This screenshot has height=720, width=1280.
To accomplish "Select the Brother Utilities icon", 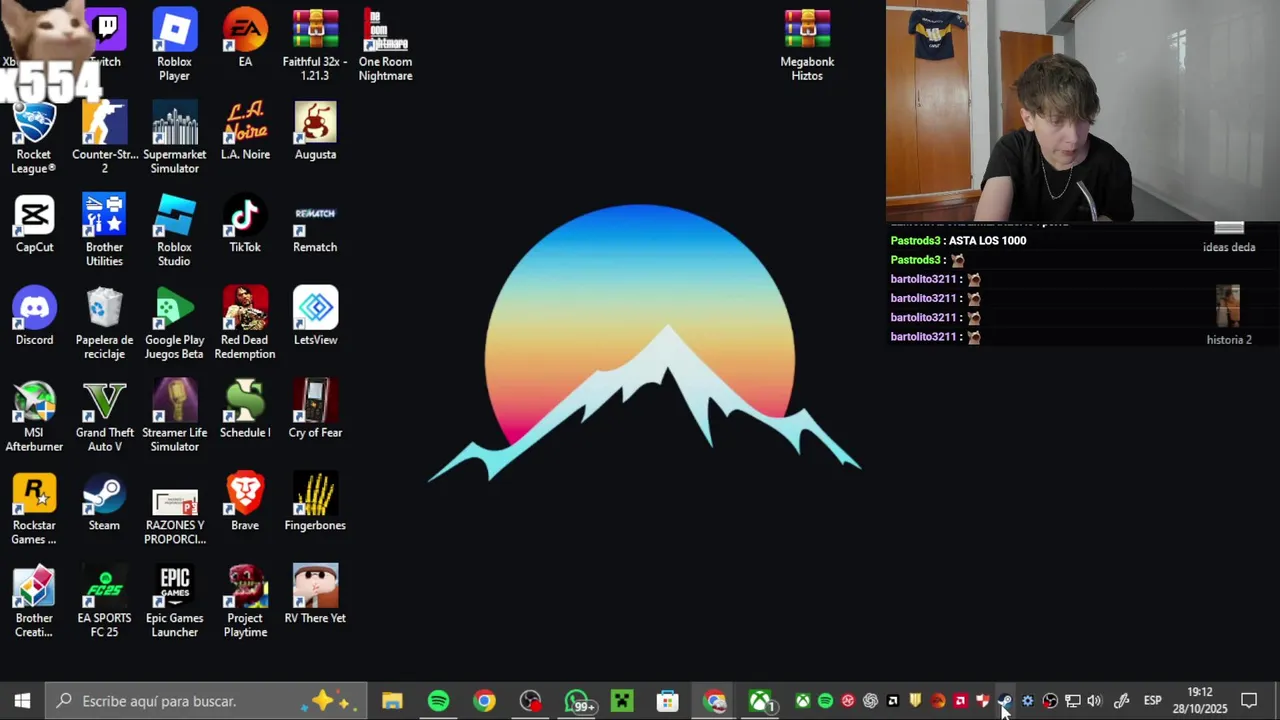I will point(105,231).
